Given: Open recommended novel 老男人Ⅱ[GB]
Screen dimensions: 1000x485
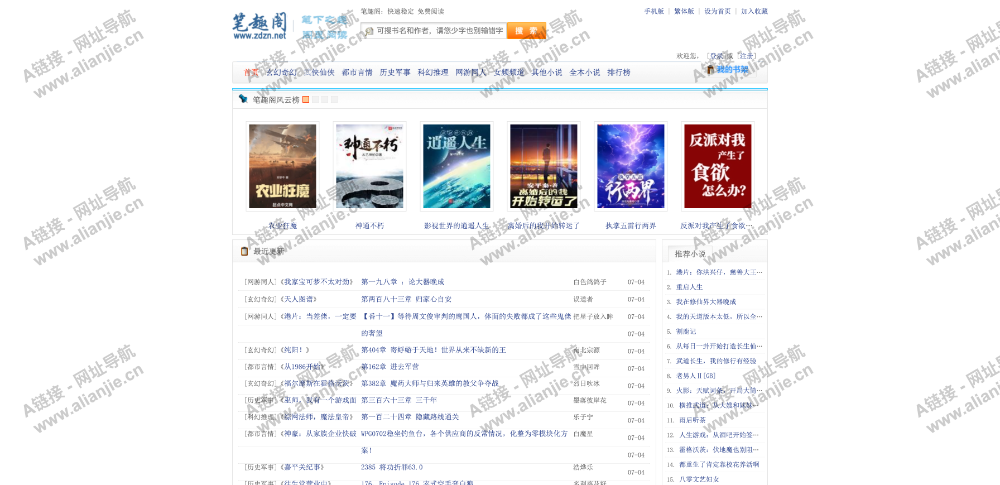Looking at the screenshot, I should [695, 376].
